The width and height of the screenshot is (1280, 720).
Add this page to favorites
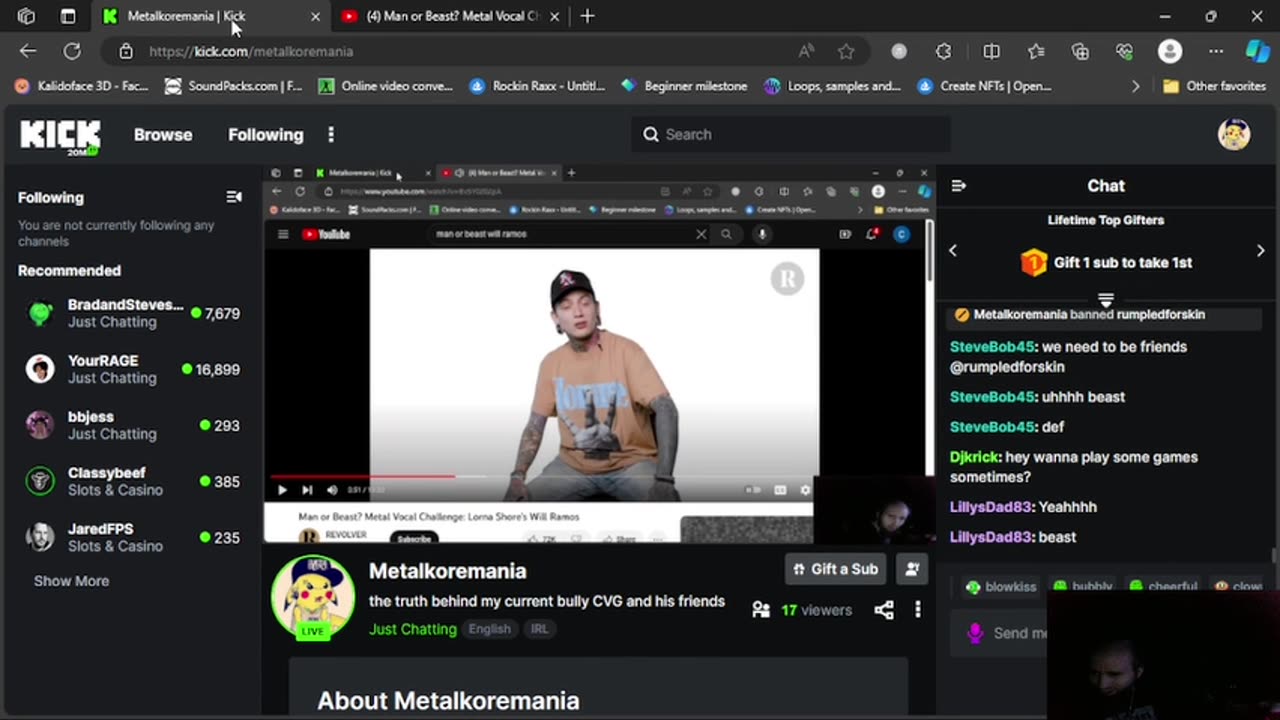[846, 51]
